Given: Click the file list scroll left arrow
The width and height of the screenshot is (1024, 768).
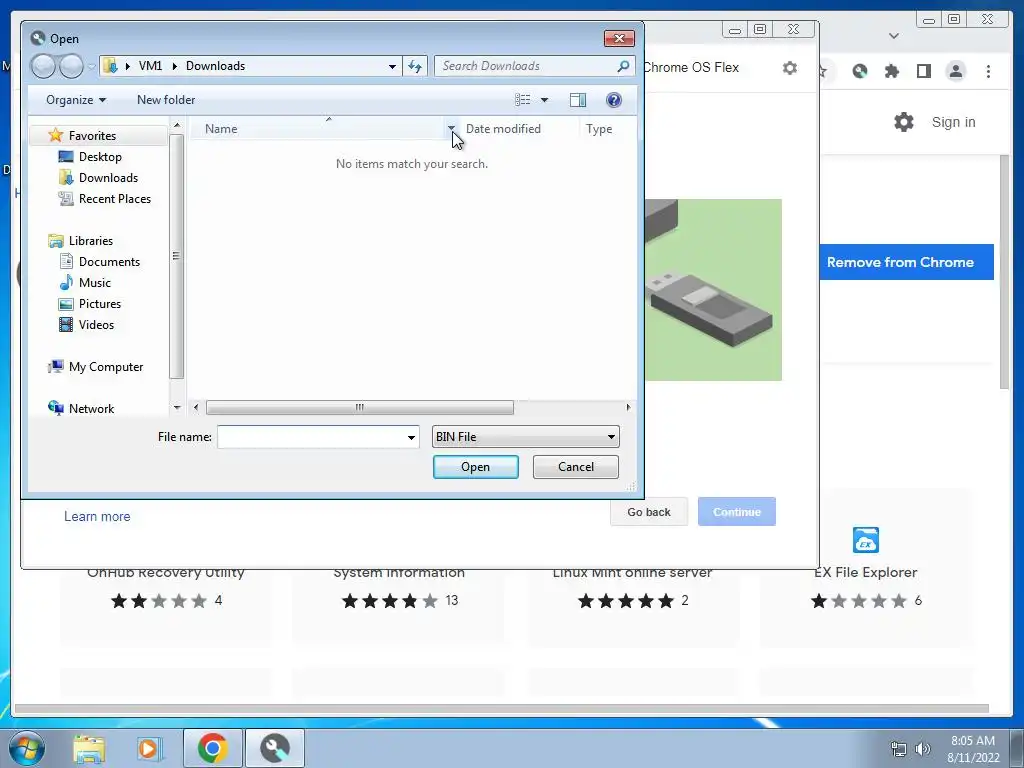Looking at the screenshot, I should (196, 408).
